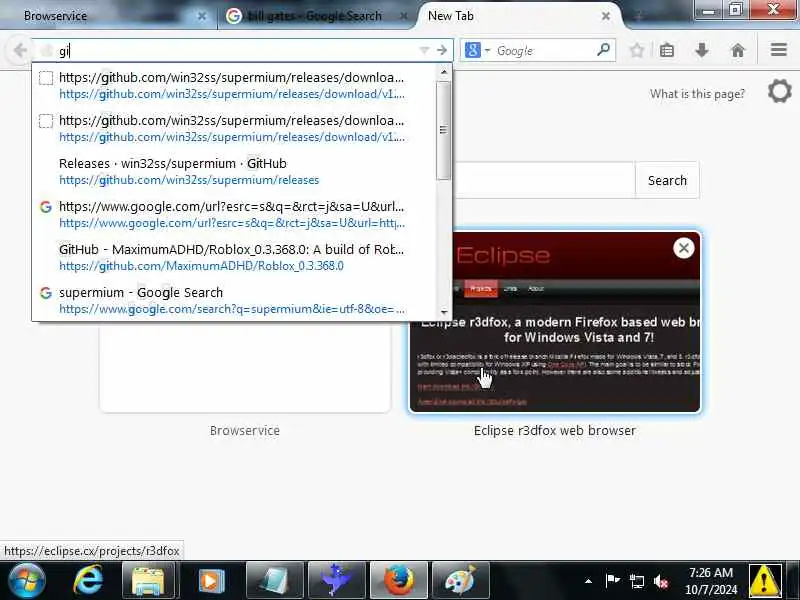
Task: Open Windows Media Player from taskbar
Action: (x=210, y=580)
